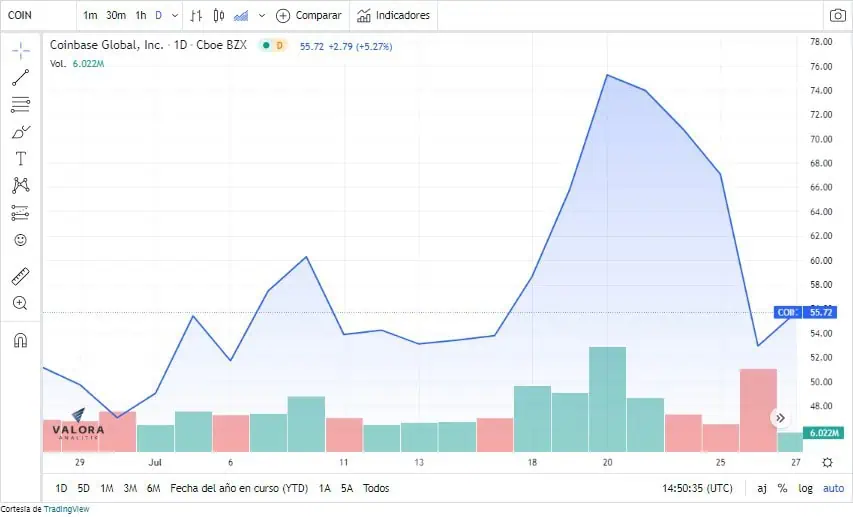Image resolution: width=853 pixels, height=517 pixels.
Task: Set range to 1M
Action: click(107, 488)
